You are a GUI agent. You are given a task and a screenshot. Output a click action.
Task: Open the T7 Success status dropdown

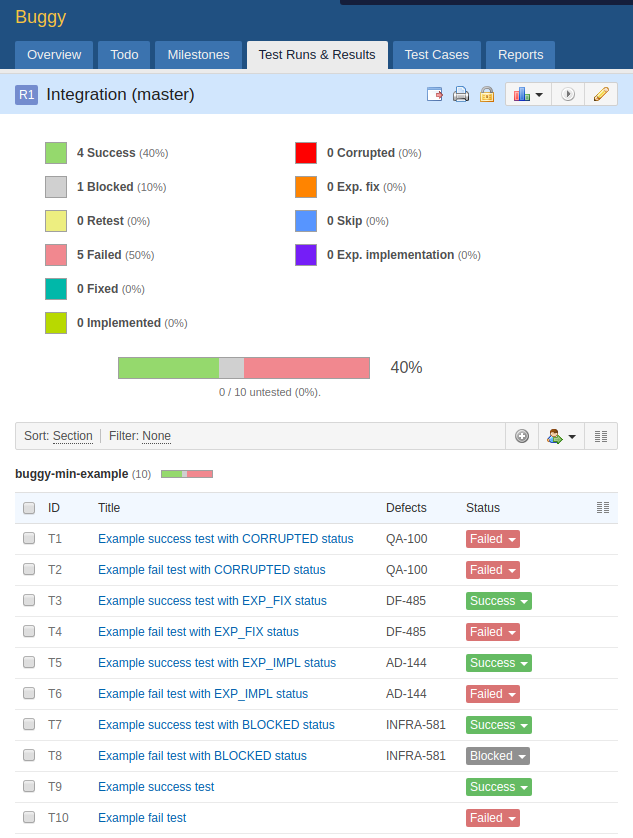pyautogui.click(x=499, y=725)
